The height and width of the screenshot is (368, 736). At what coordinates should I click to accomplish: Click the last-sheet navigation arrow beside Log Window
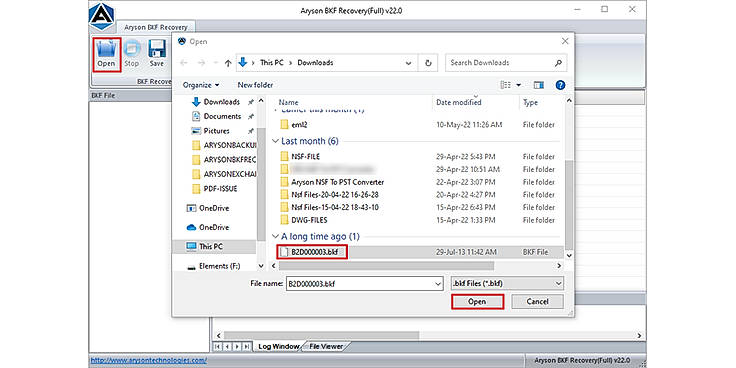tap(247, 346)
